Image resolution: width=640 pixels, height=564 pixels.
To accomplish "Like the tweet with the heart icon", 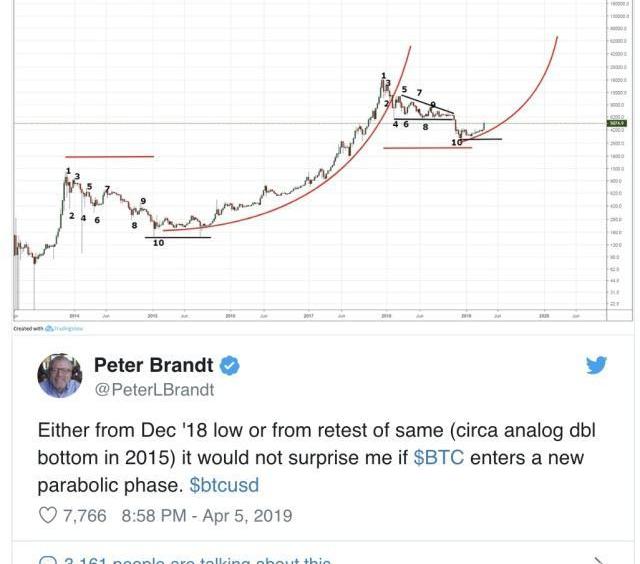I will tap(47, 515).
